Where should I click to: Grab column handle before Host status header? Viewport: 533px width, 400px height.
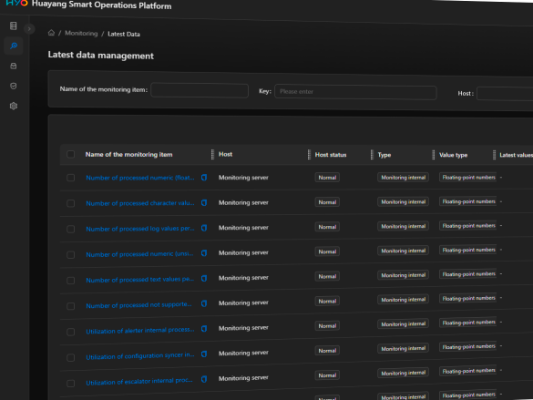[x=309, y=155]
